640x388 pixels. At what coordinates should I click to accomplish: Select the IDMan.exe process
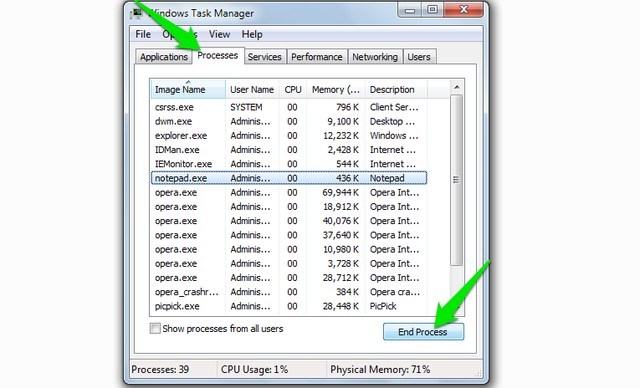click(289, 150)
